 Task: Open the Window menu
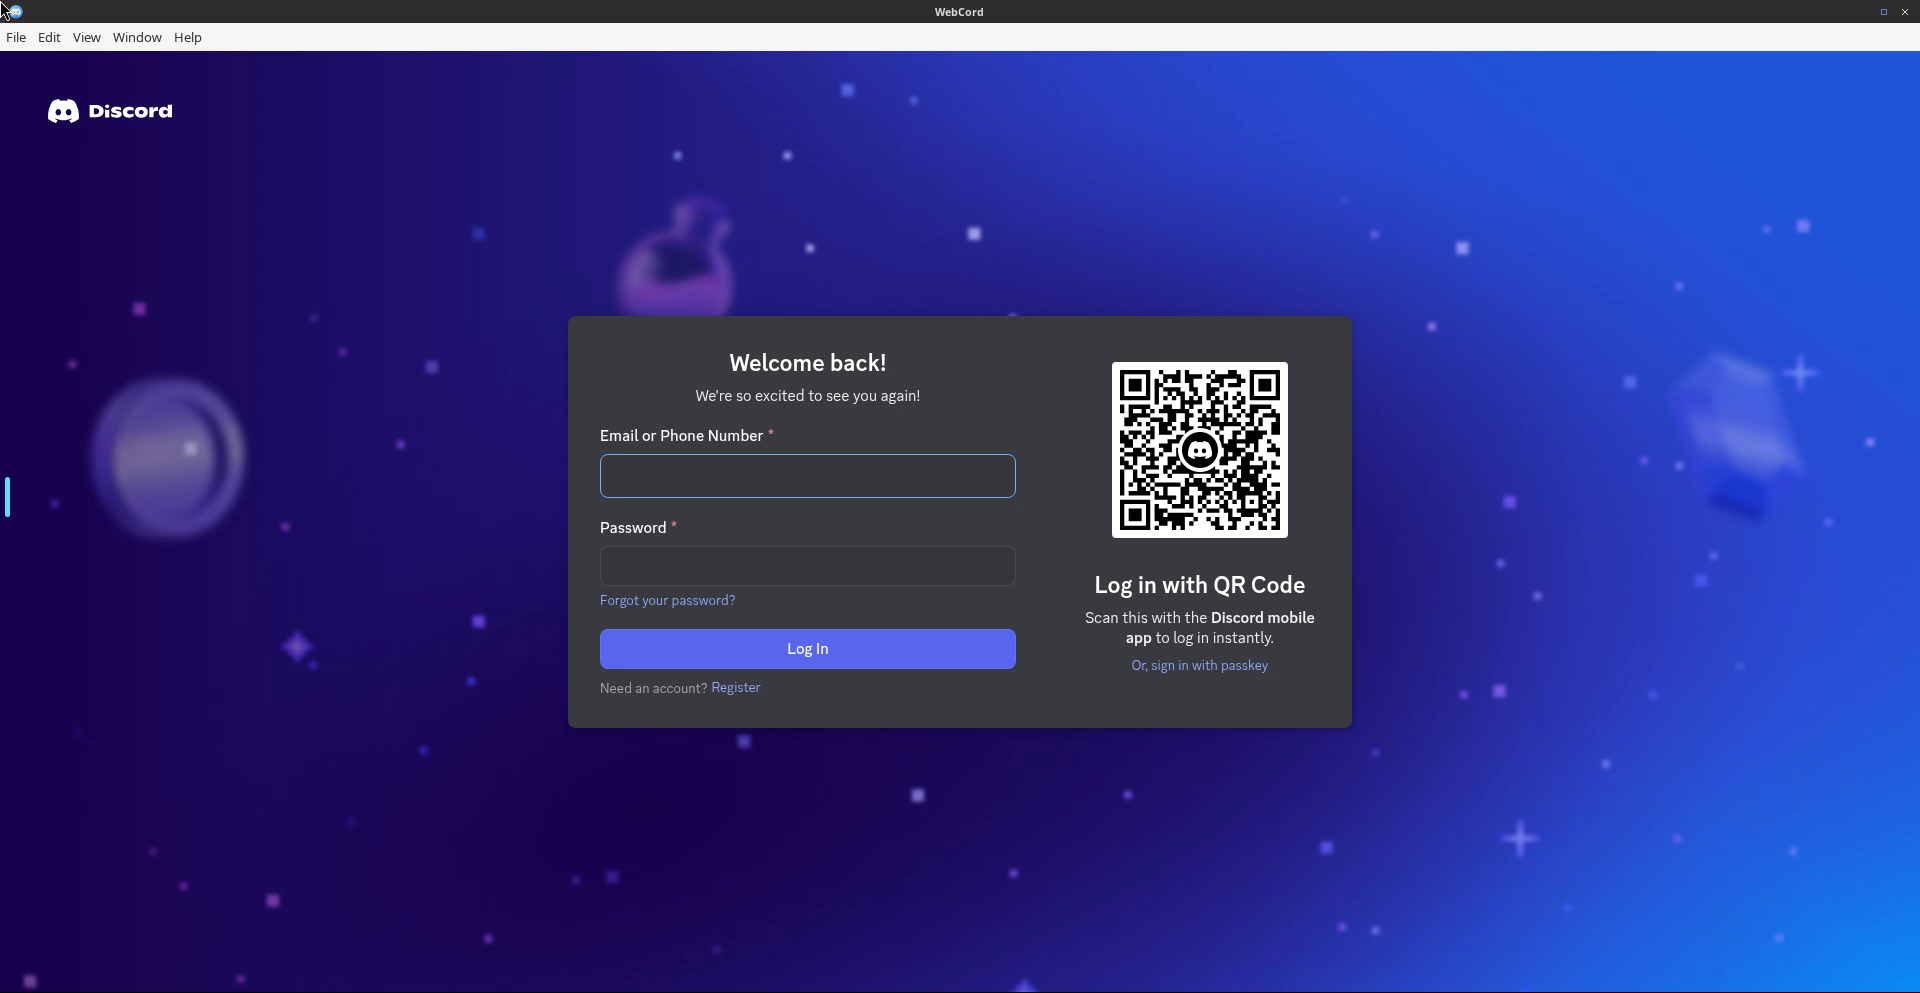coord(137,37)
